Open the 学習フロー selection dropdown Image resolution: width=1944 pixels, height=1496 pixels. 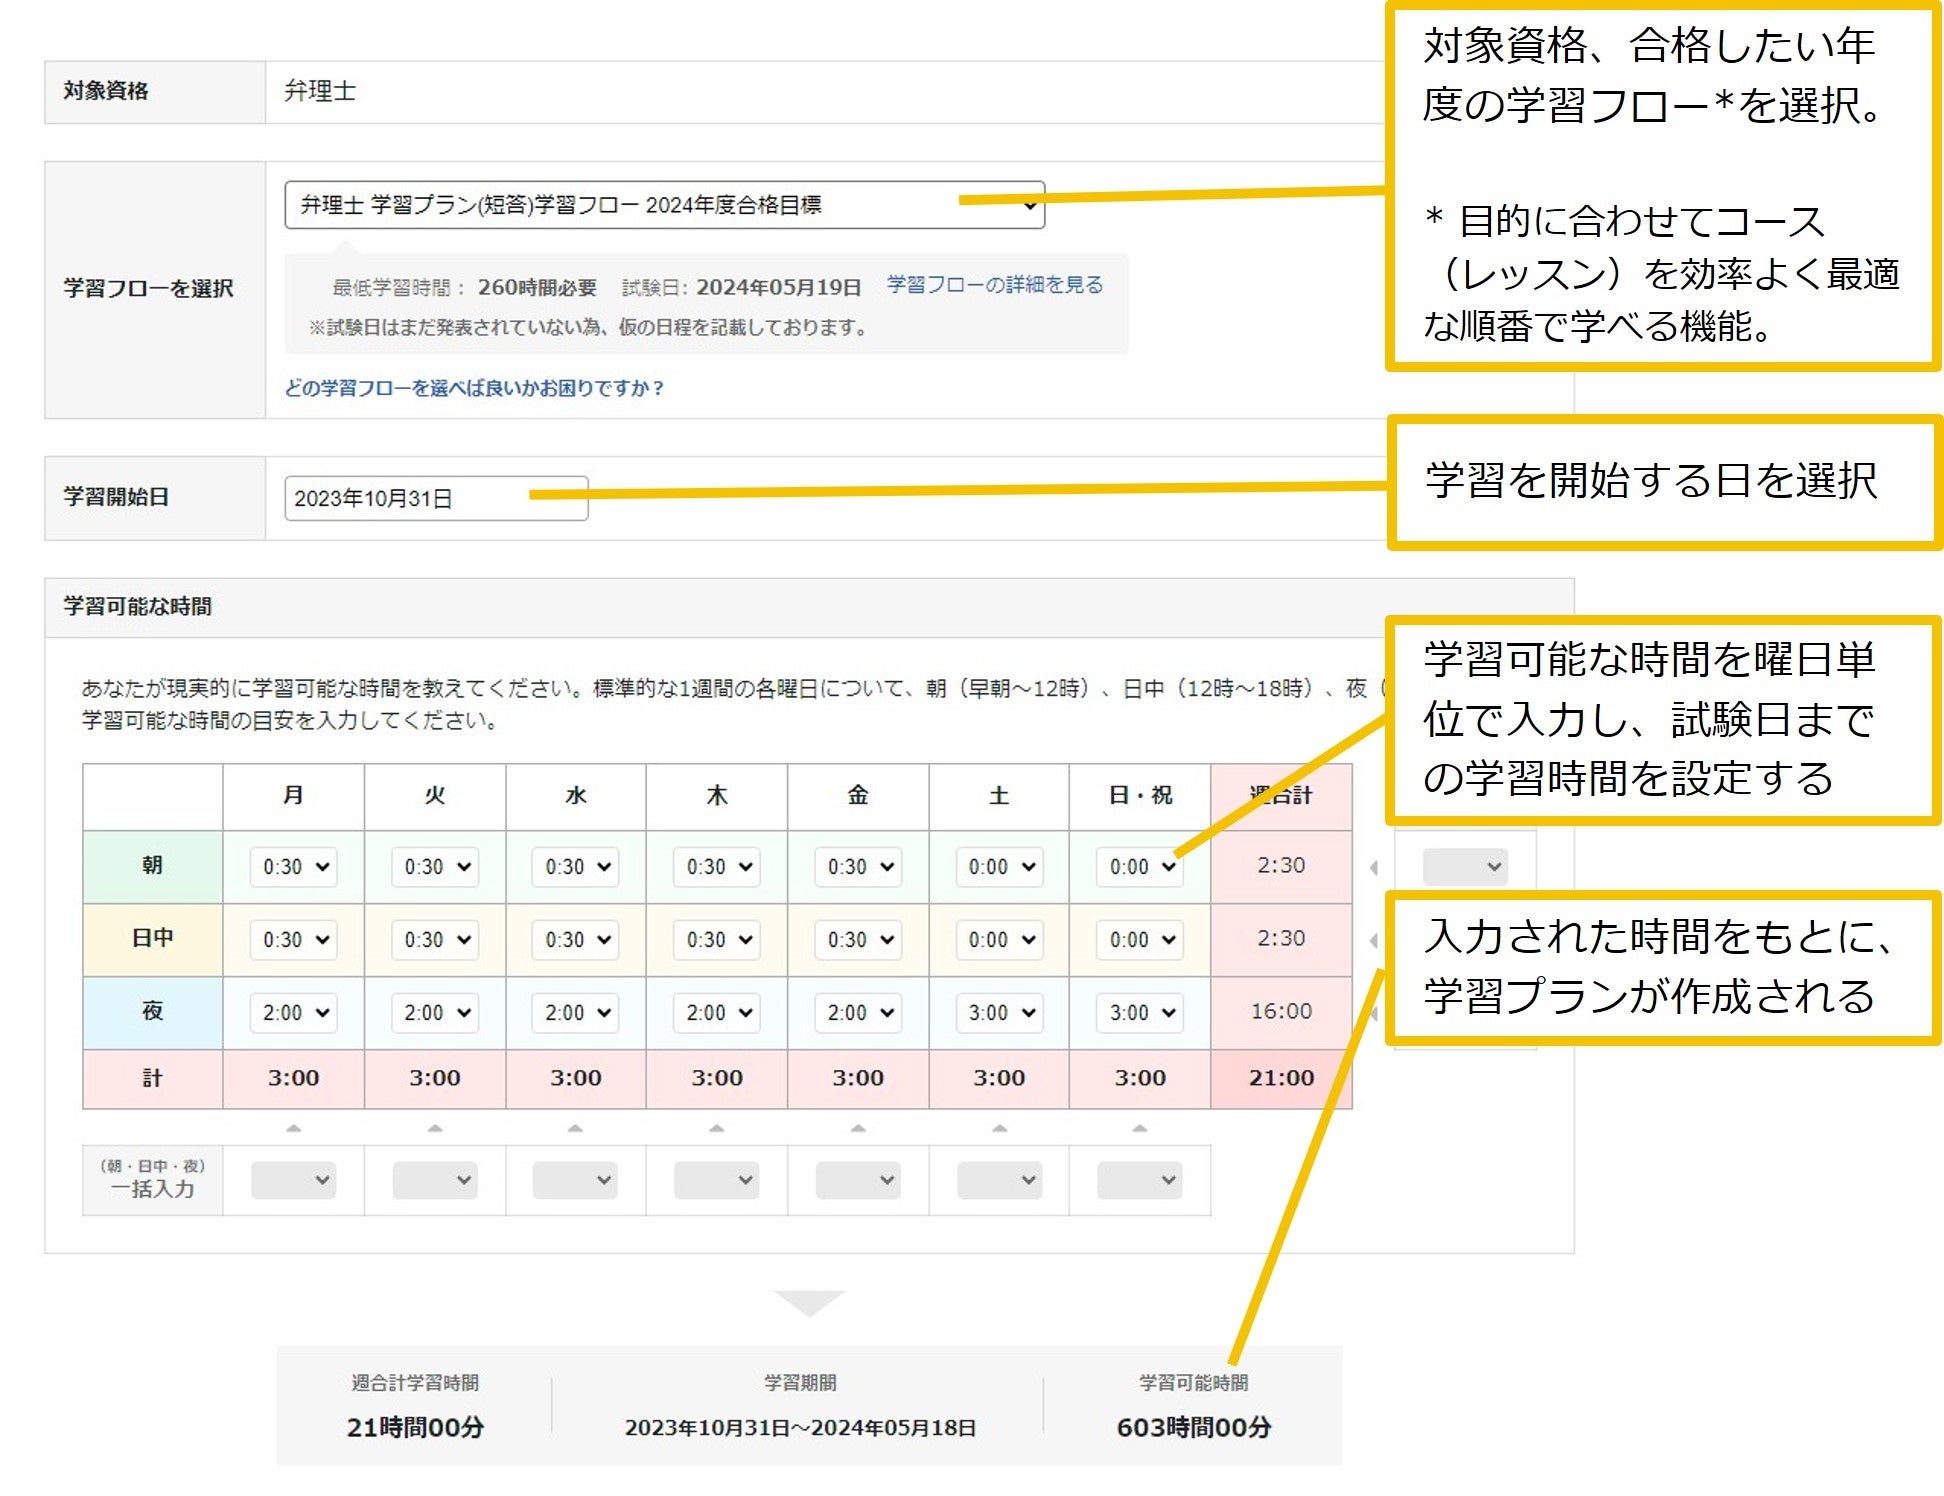664,205
